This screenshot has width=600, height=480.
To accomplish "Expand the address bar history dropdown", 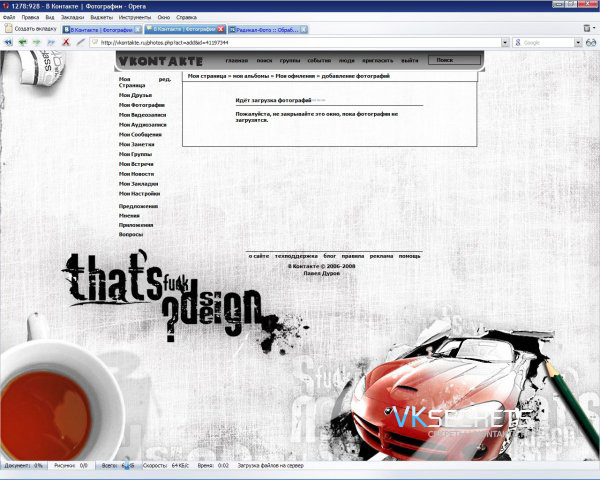I will [x=505, y=43].
